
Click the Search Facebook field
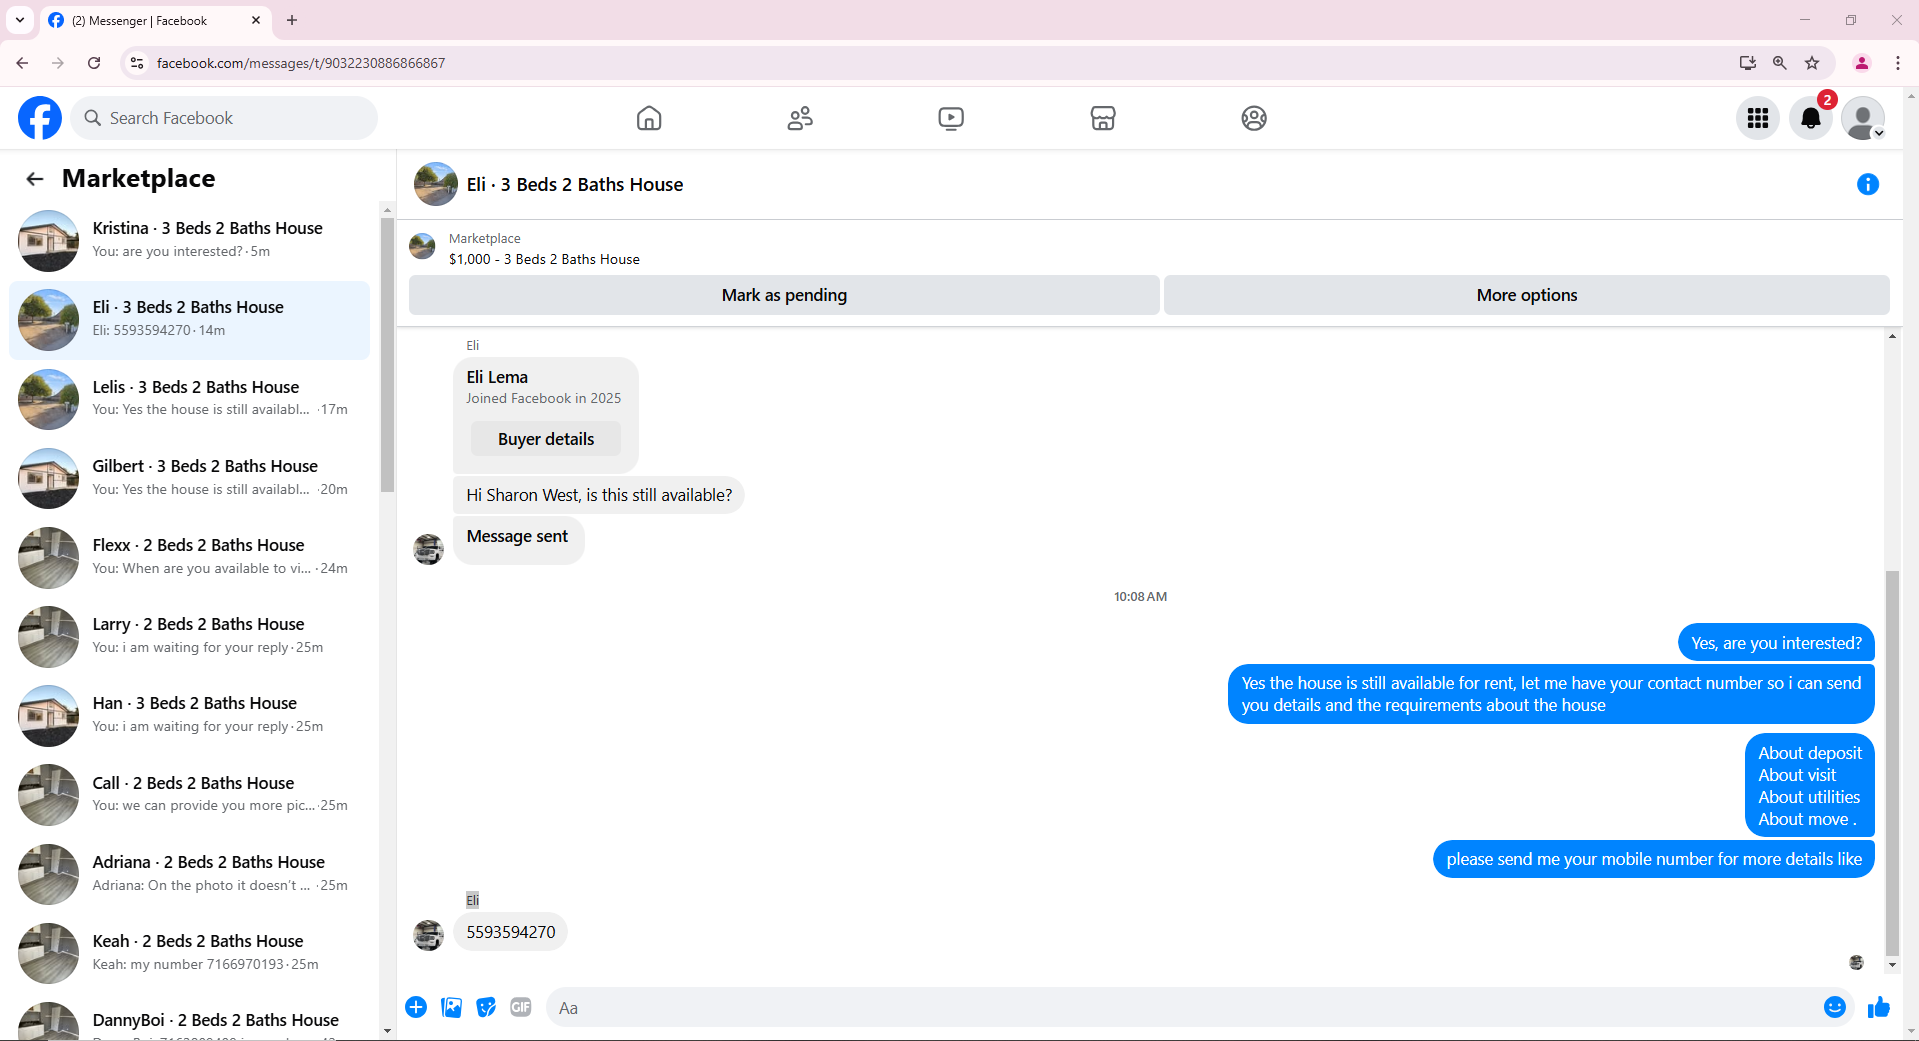(x=225, y=118)
